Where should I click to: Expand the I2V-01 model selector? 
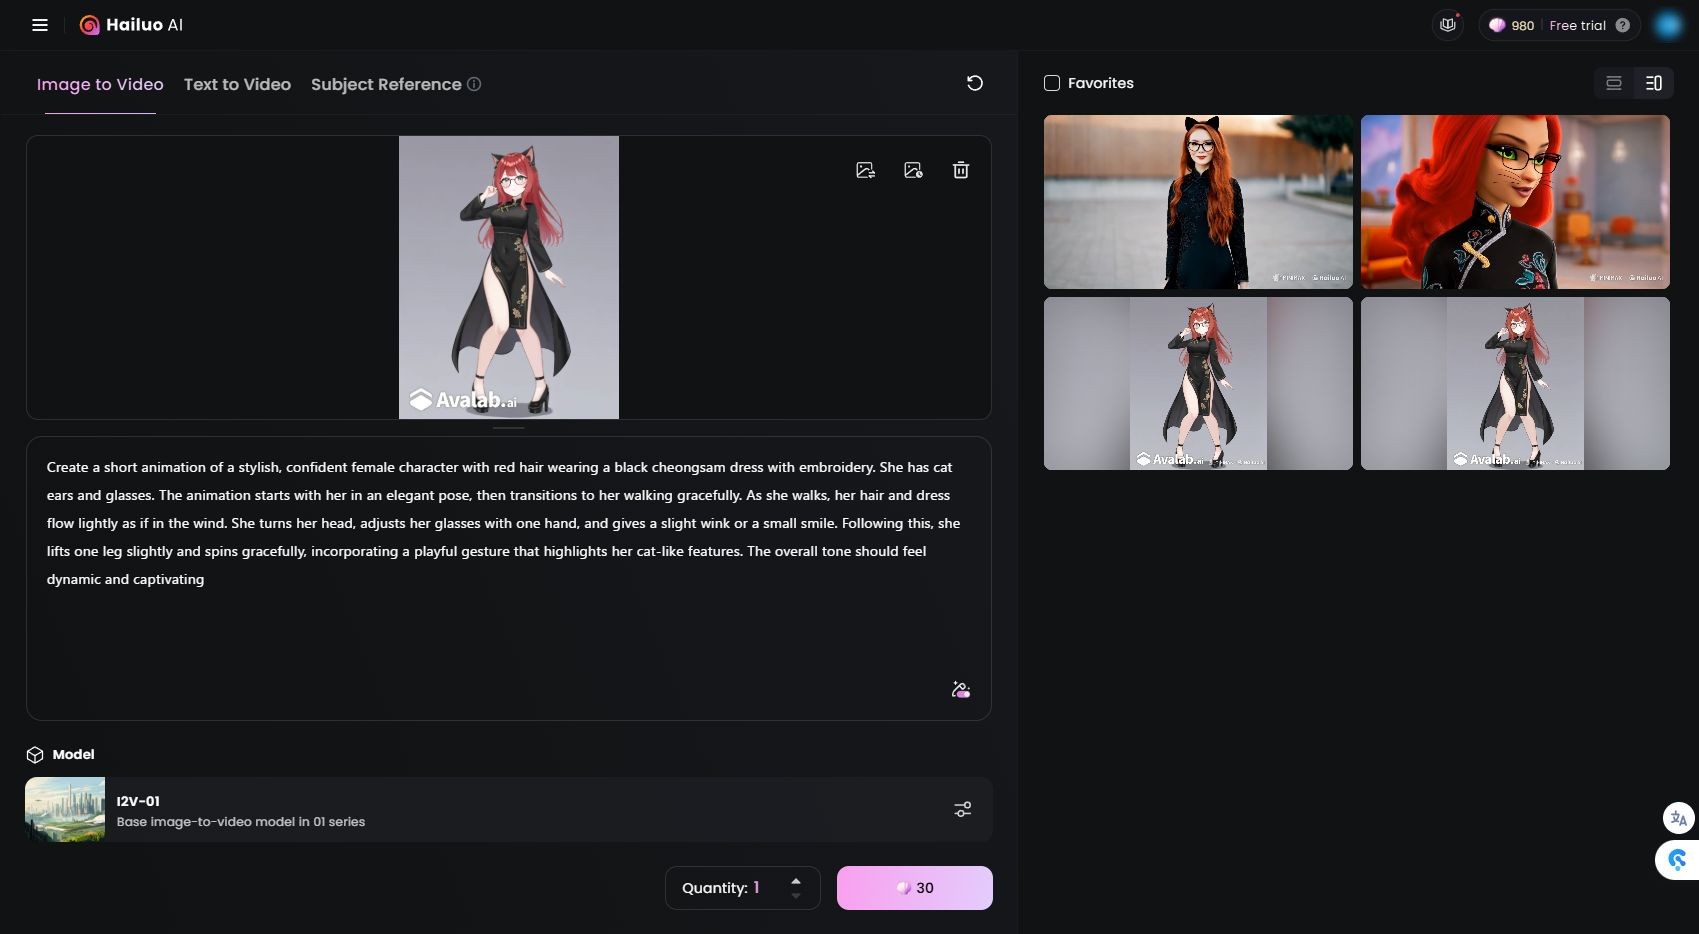500,809
